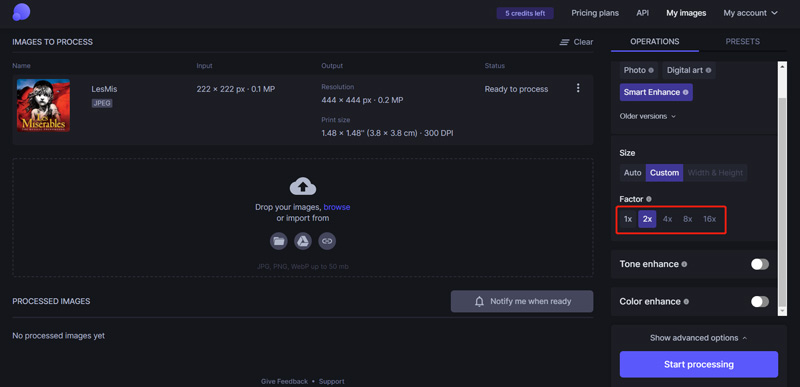800x387 pixels.
Task: Click the Clear list icon
Action: click(x=564, y=42)
